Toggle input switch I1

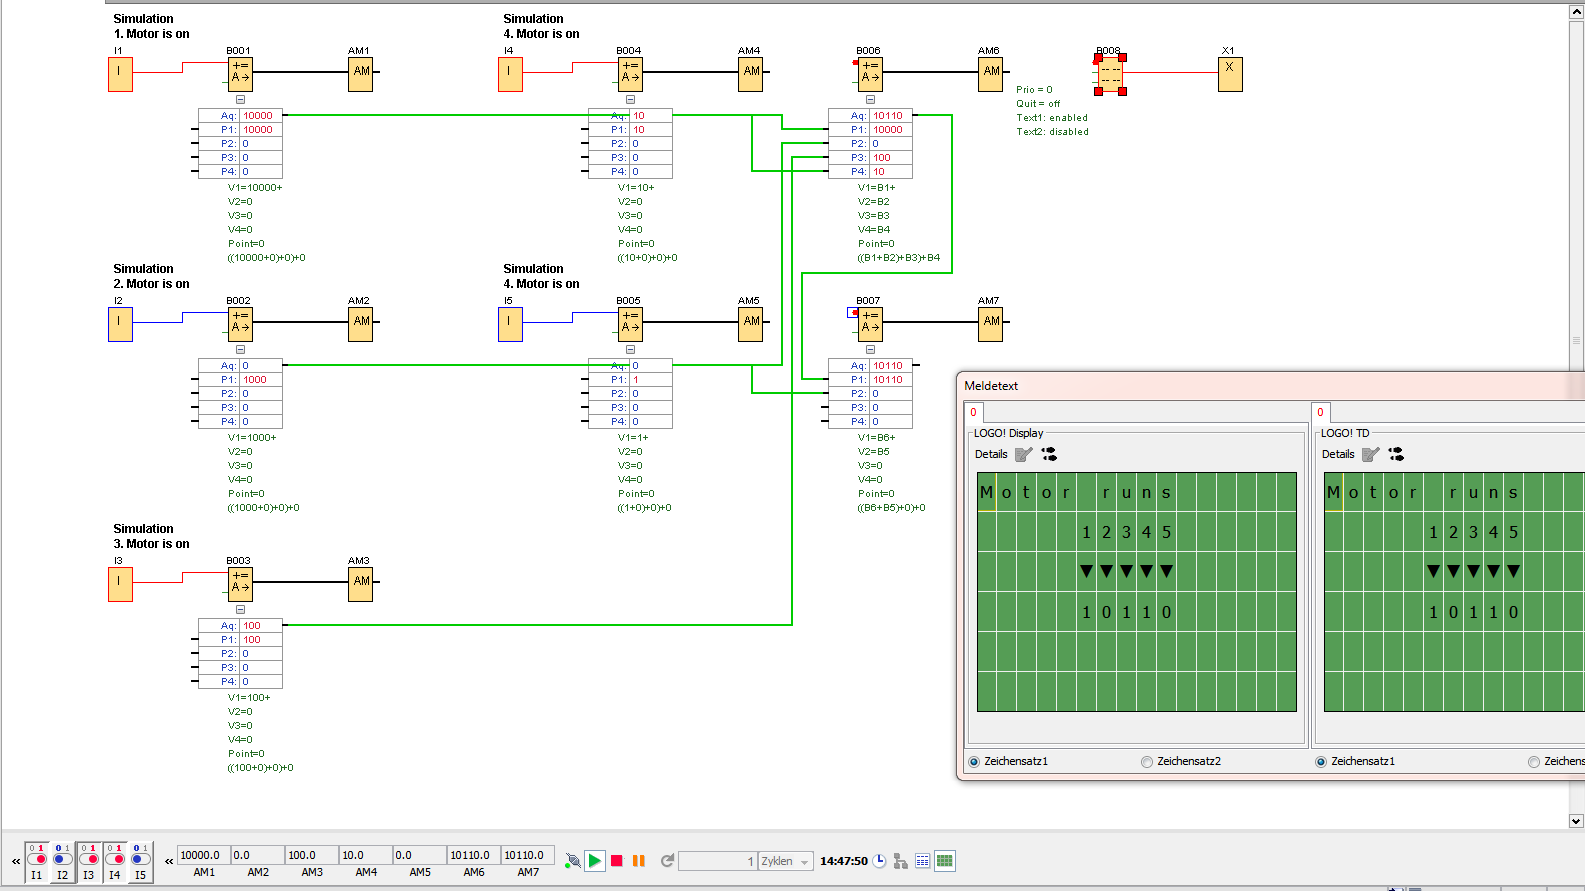pyautogui.click(x=37, y=859)
